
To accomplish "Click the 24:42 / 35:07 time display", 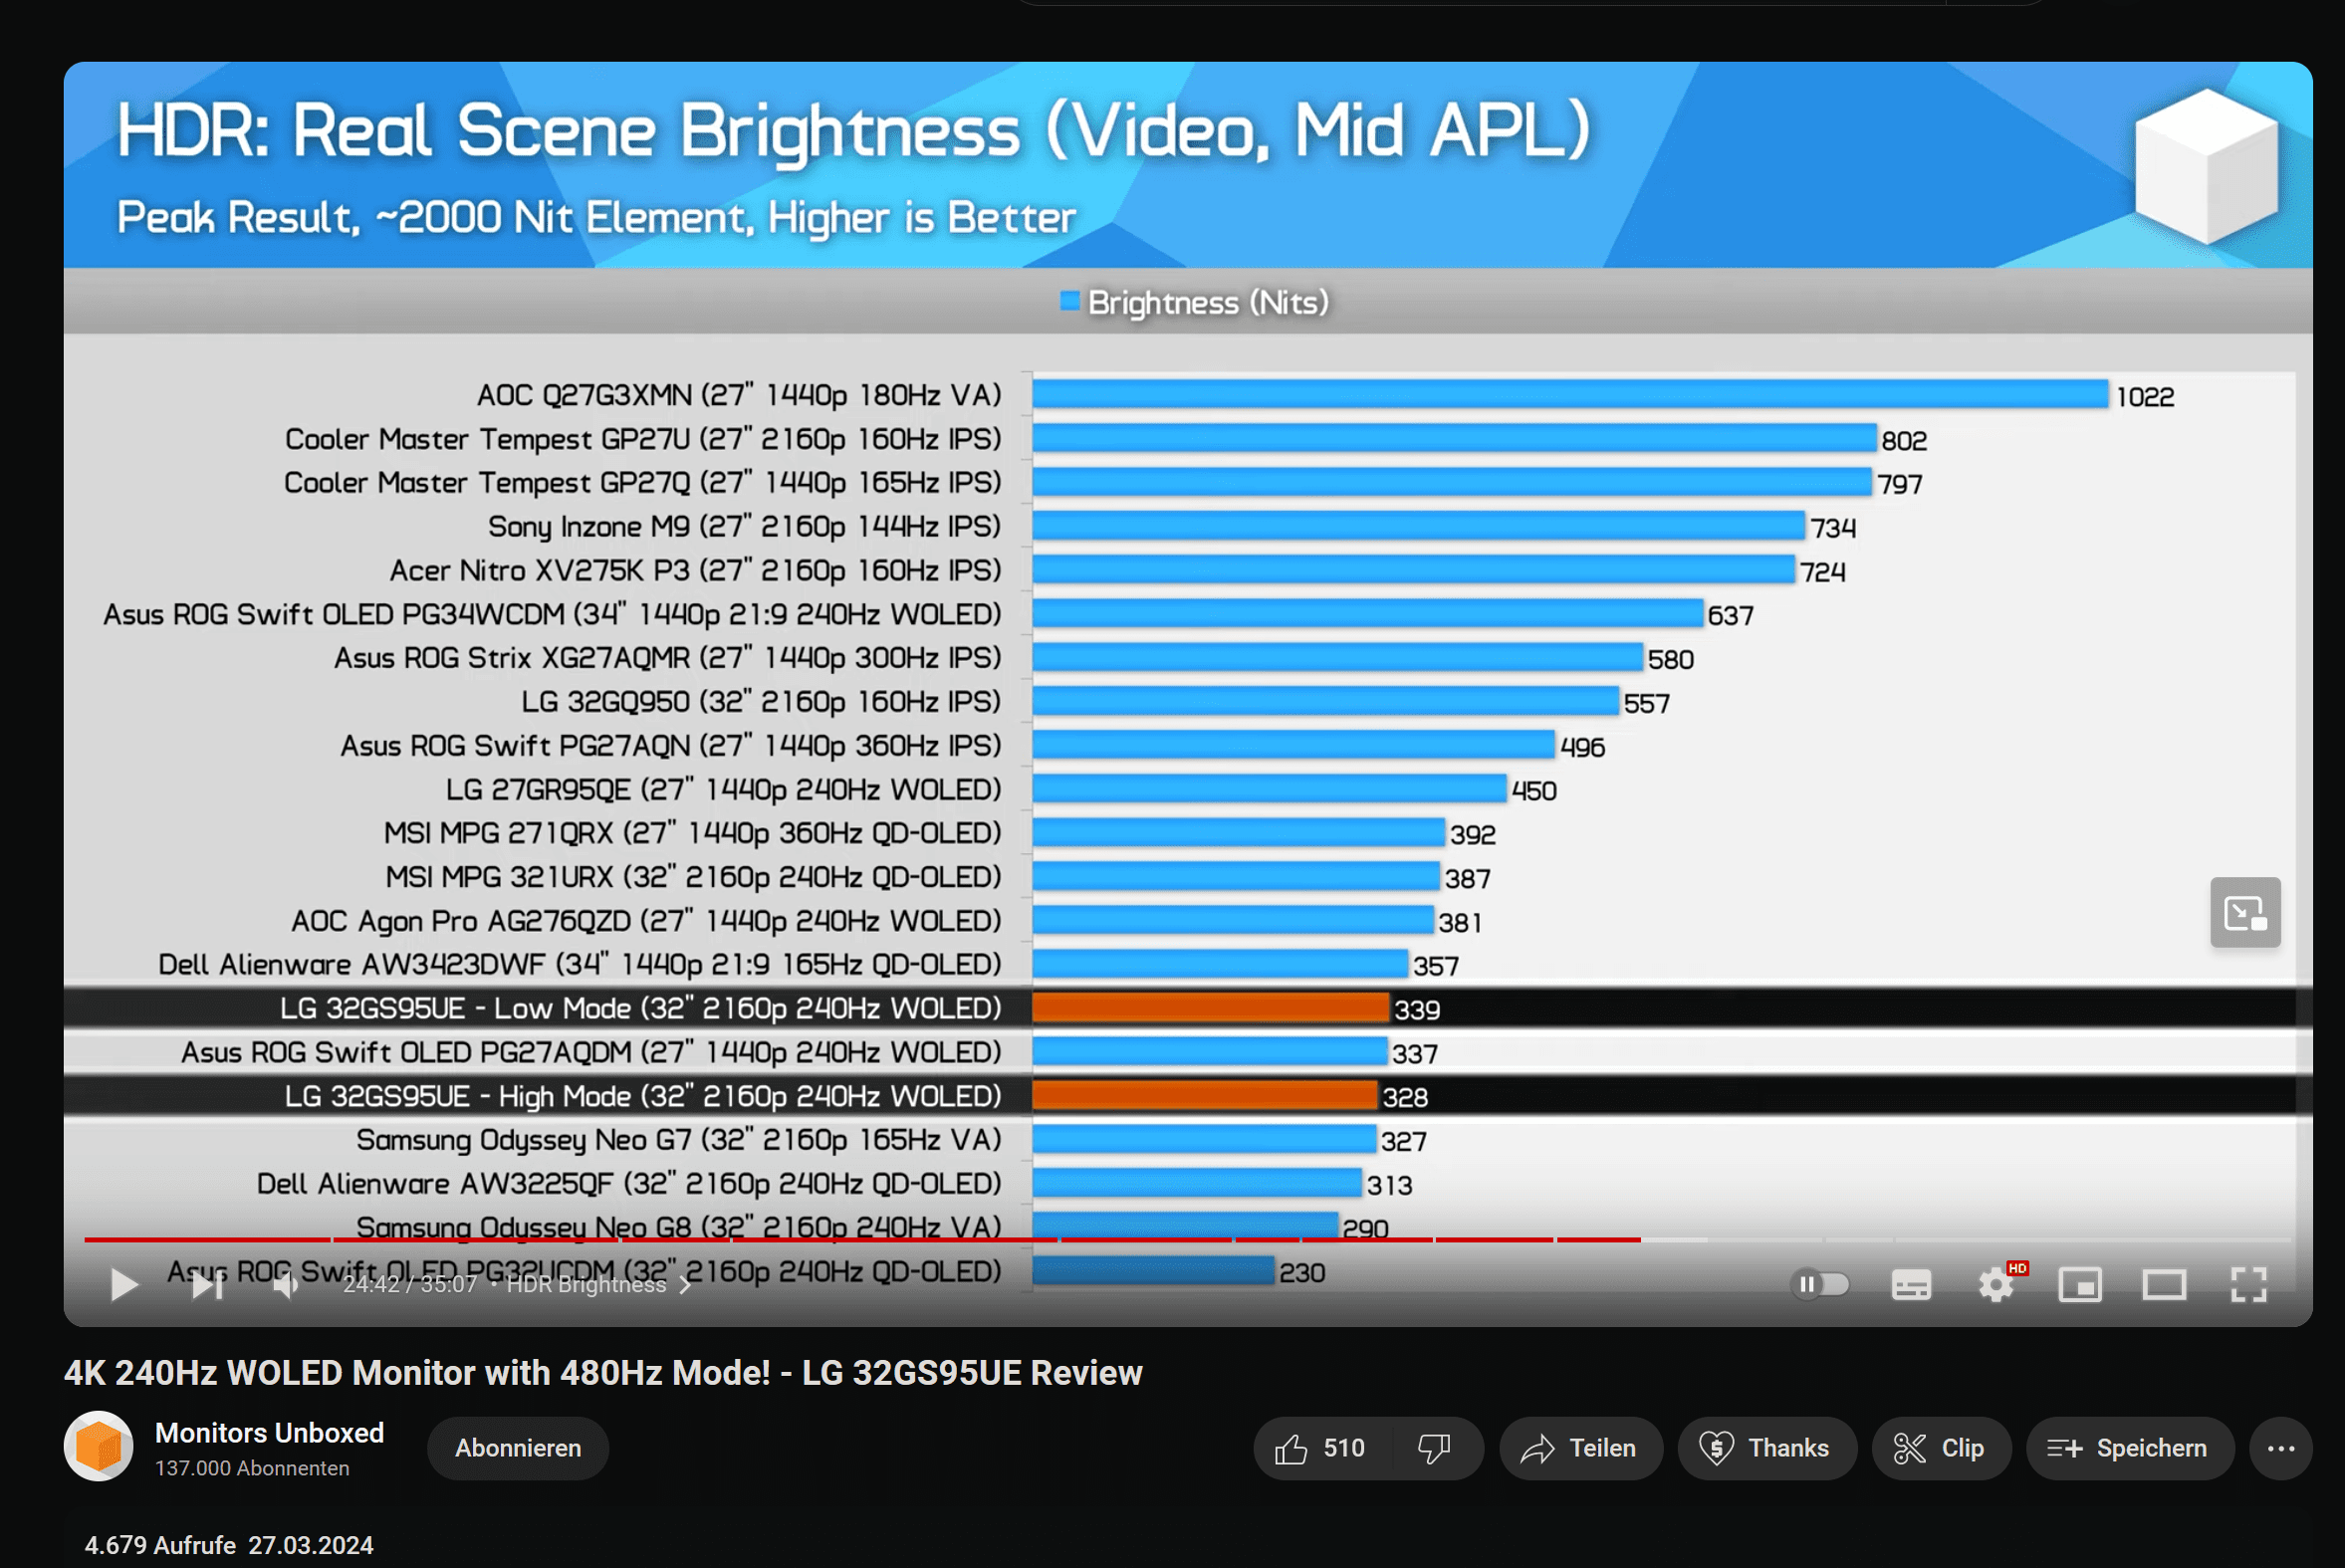I will point(410,1285).
